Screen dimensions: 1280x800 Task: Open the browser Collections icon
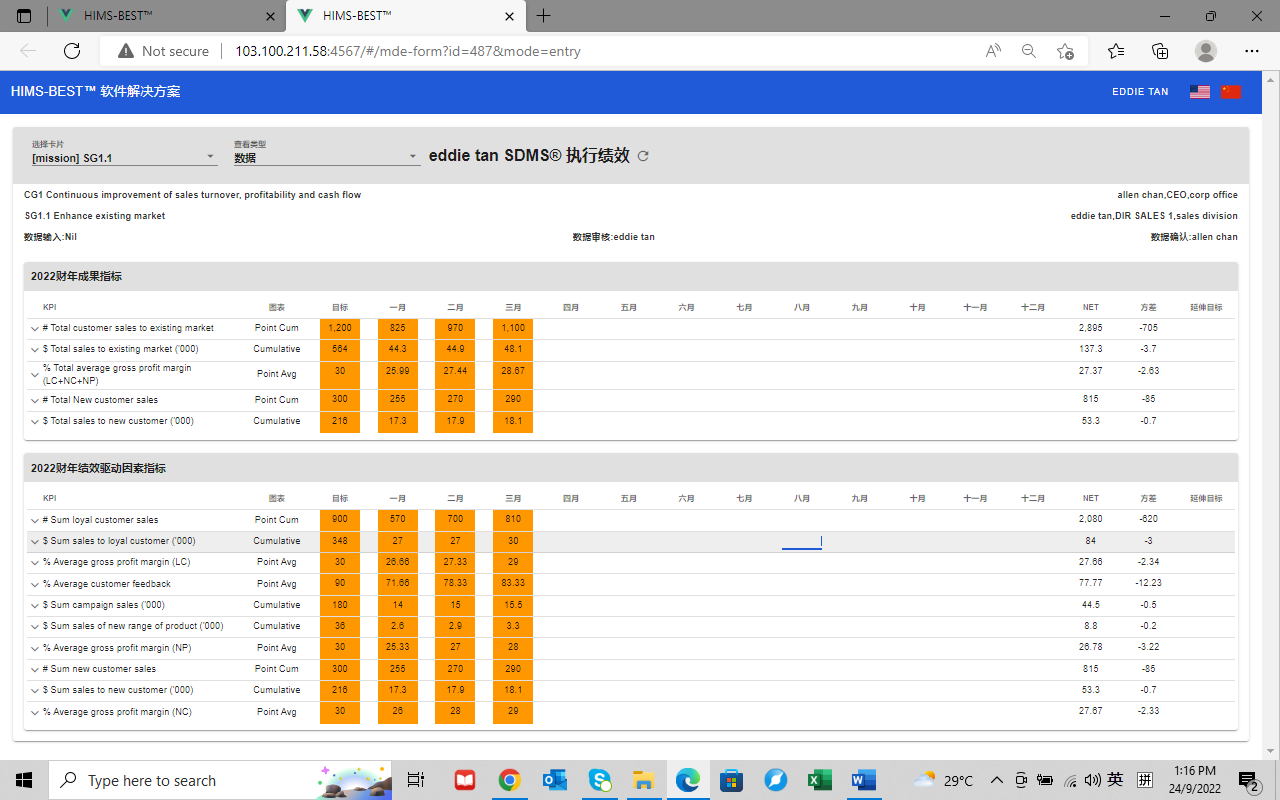[1160, 51]
